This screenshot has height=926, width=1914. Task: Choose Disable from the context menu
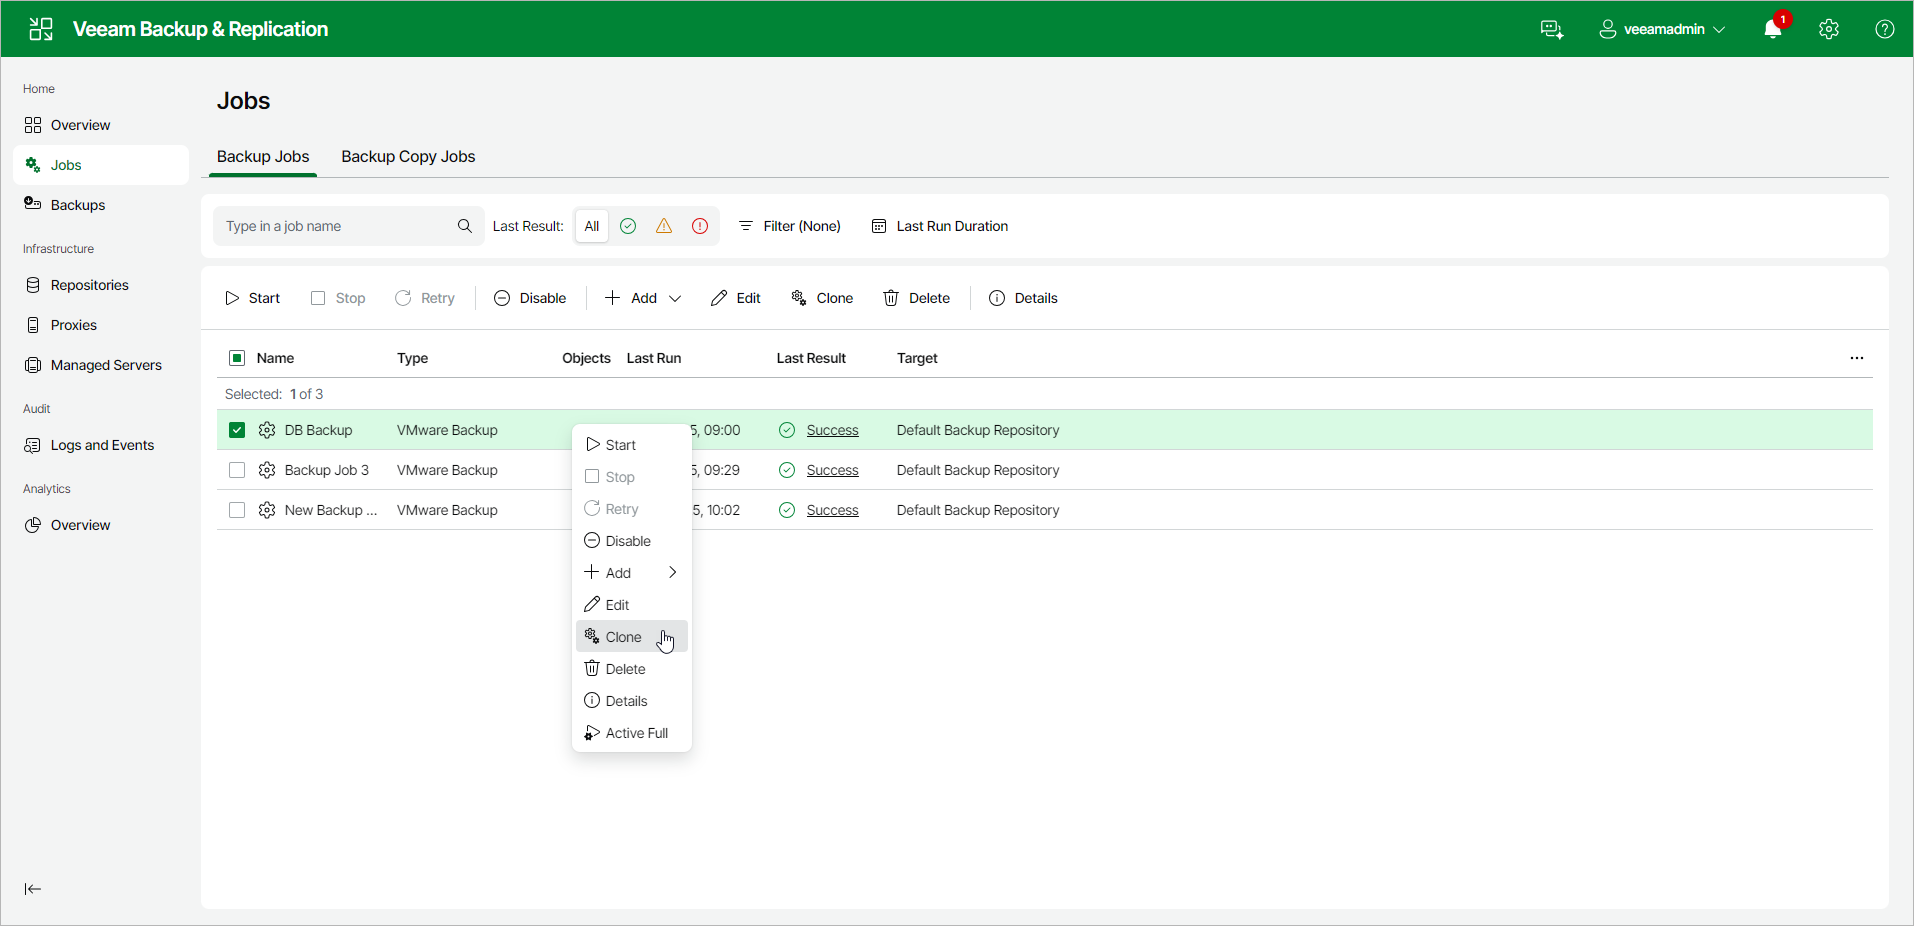(x=632, y=541)
